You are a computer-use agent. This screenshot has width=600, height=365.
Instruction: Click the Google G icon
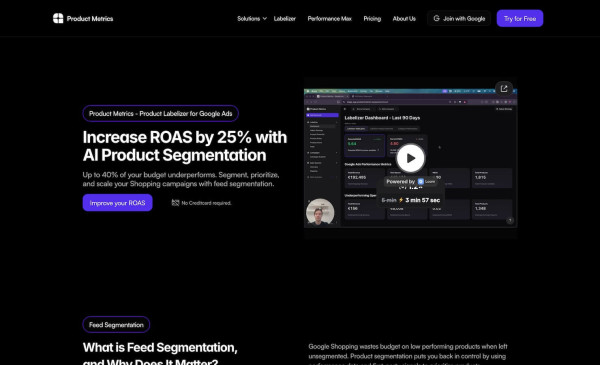click(x=436, y=18)
